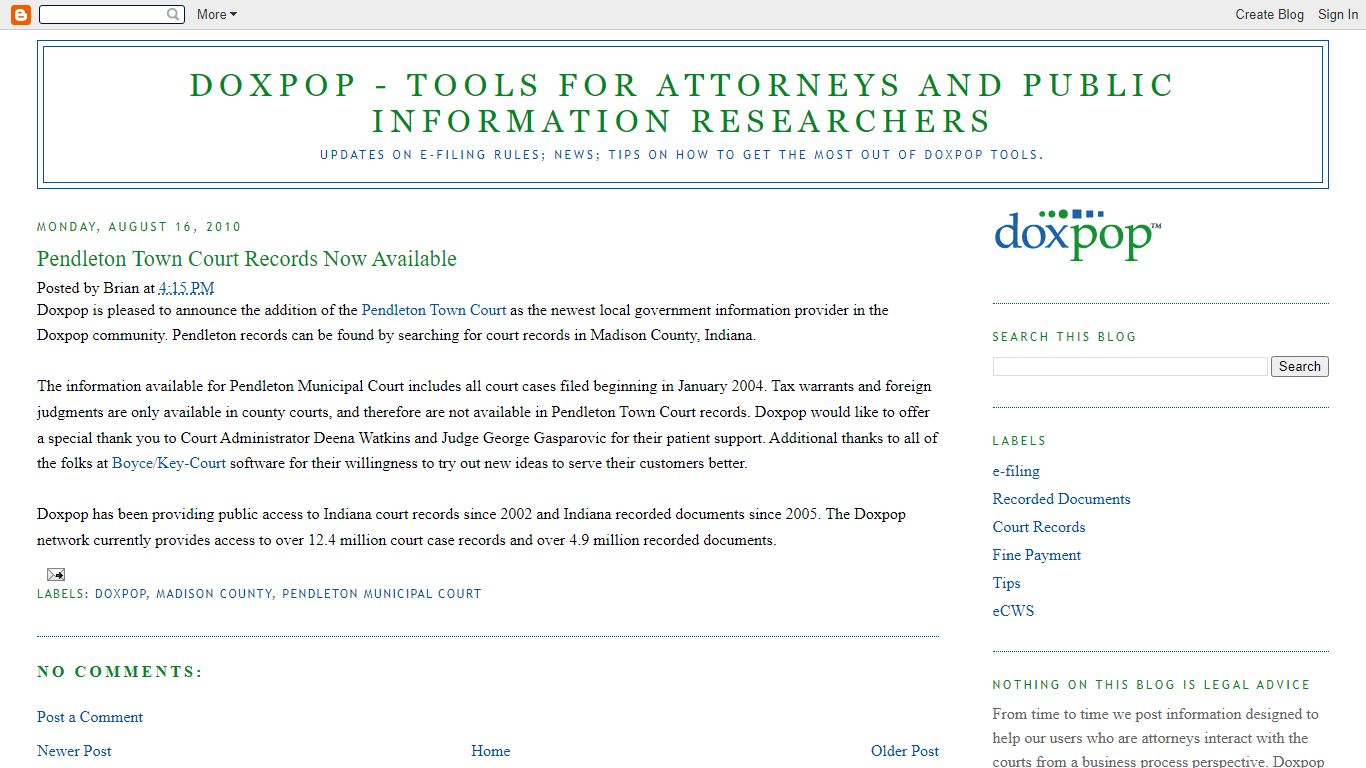Click the Blogger logo icon
Viewport: 1366px width, 768px height.
[x=21, y=14]
